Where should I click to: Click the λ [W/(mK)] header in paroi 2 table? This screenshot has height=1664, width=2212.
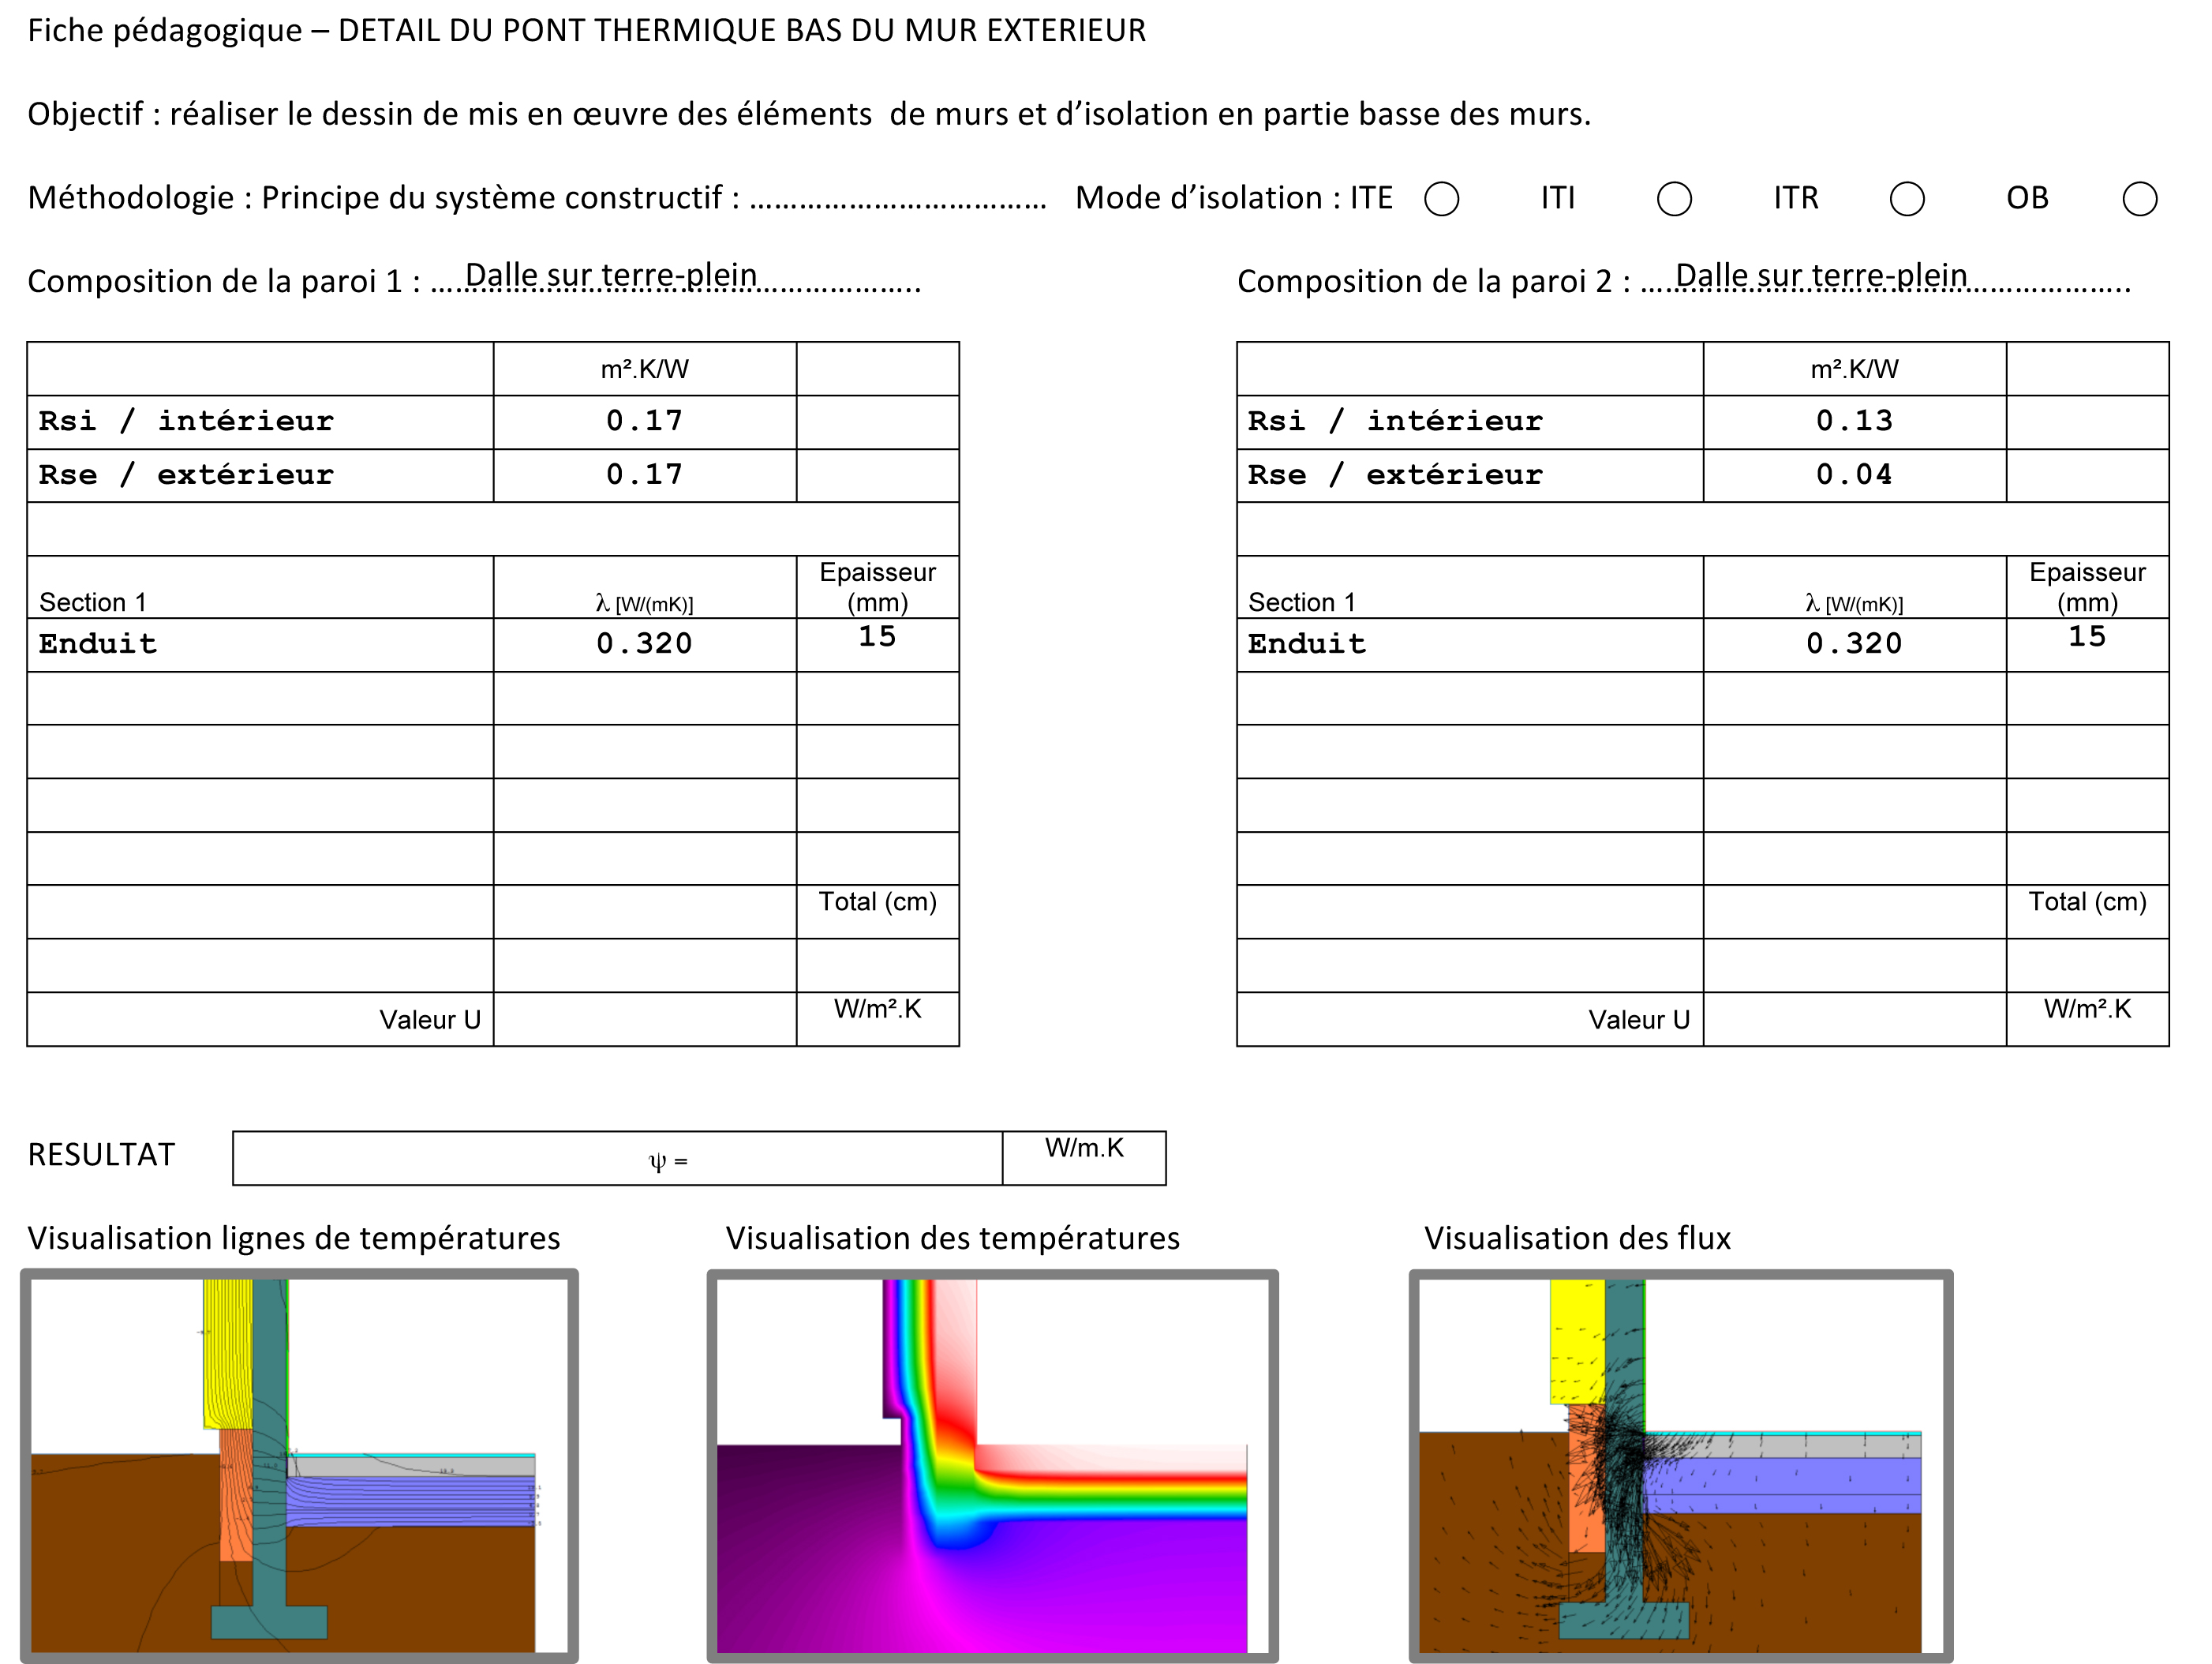(x=1855, y=603)
